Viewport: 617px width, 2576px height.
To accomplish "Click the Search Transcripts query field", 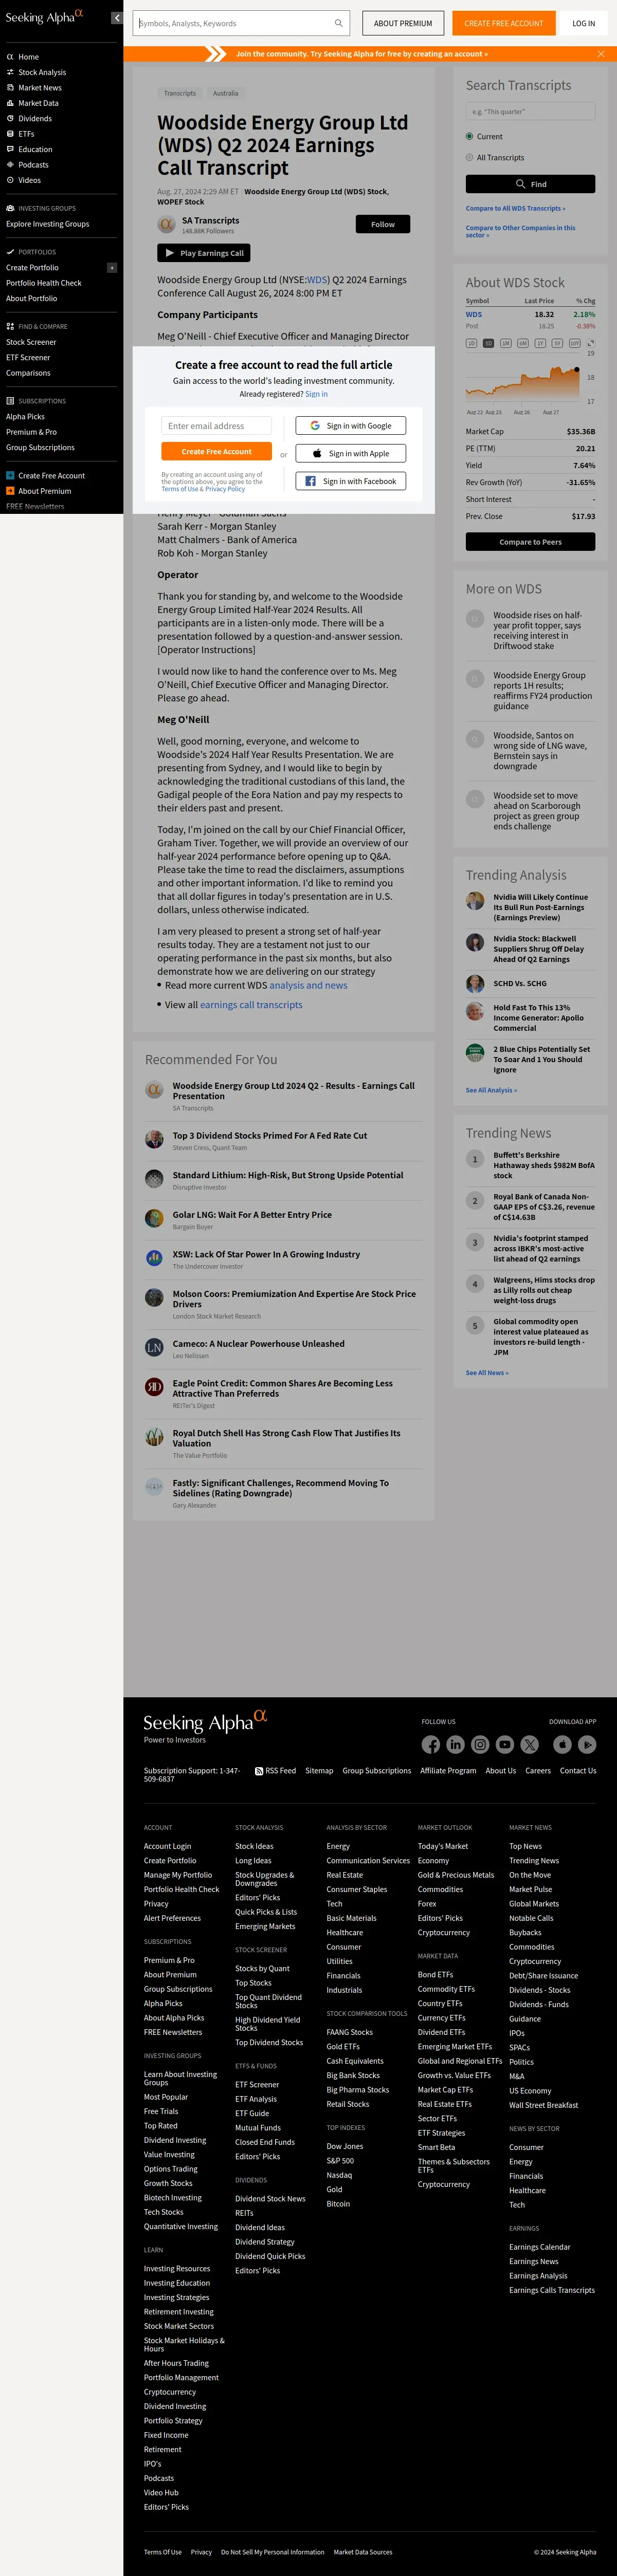I will (530, 112).
